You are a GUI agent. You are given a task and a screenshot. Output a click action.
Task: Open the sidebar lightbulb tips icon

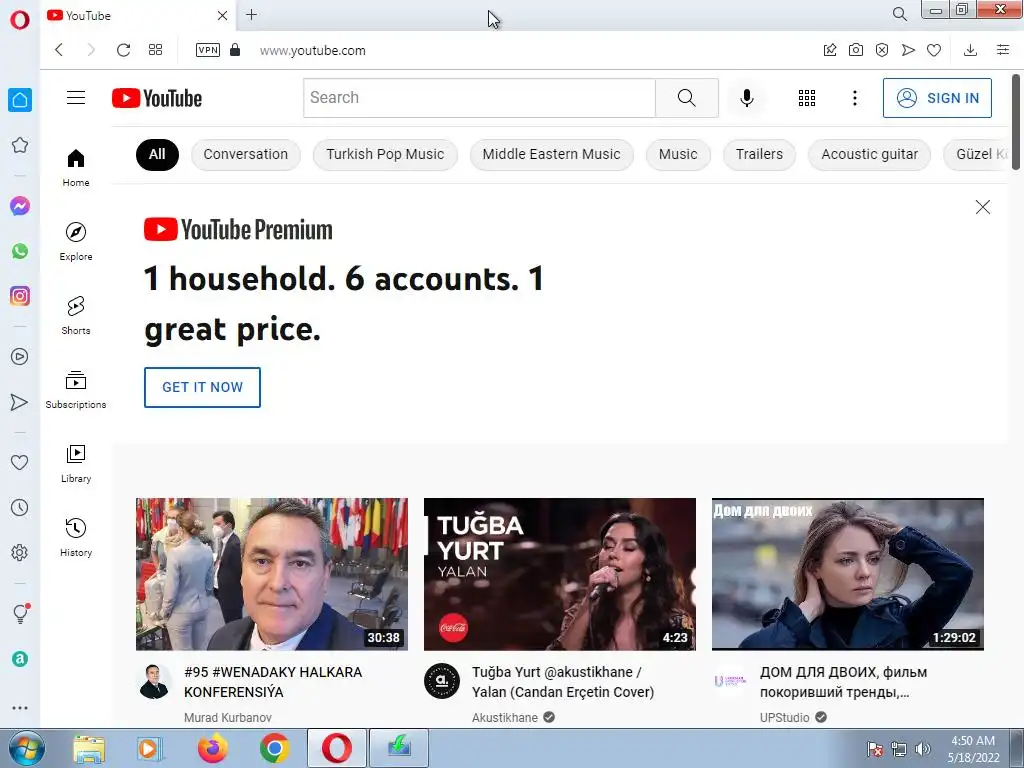point(21,613)
